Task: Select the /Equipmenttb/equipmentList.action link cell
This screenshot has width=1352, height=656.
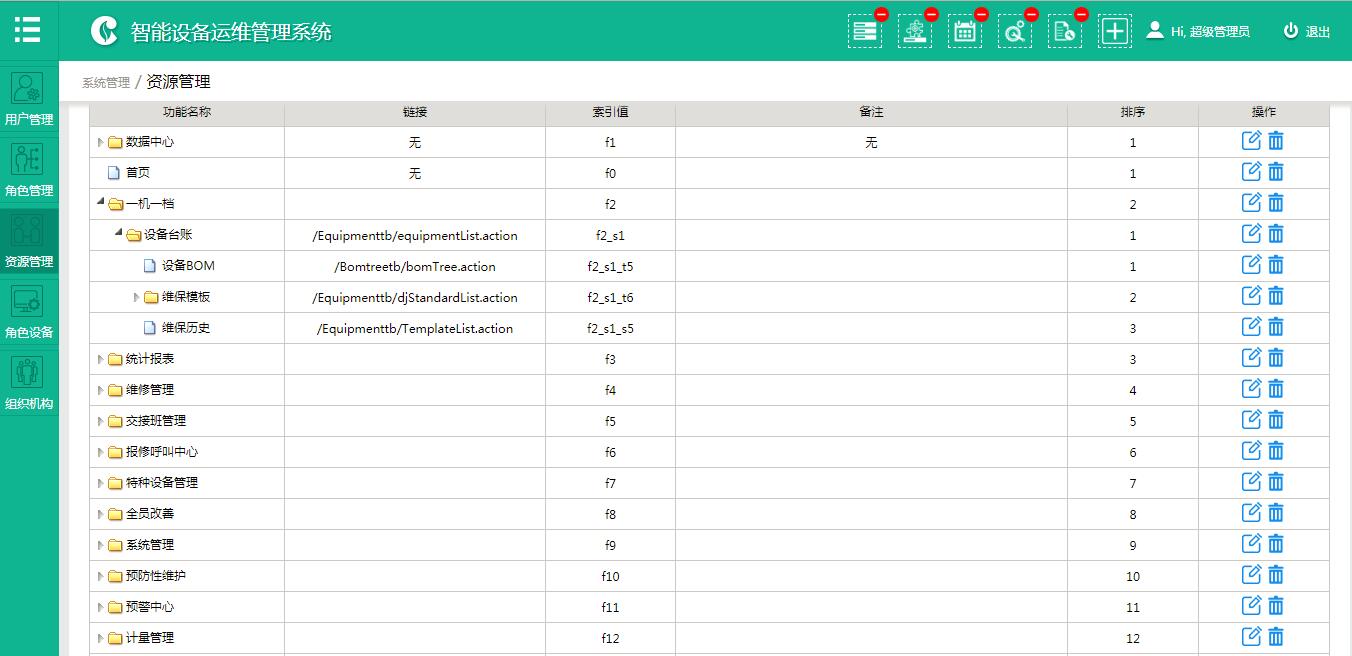Action: pos(415,236)
